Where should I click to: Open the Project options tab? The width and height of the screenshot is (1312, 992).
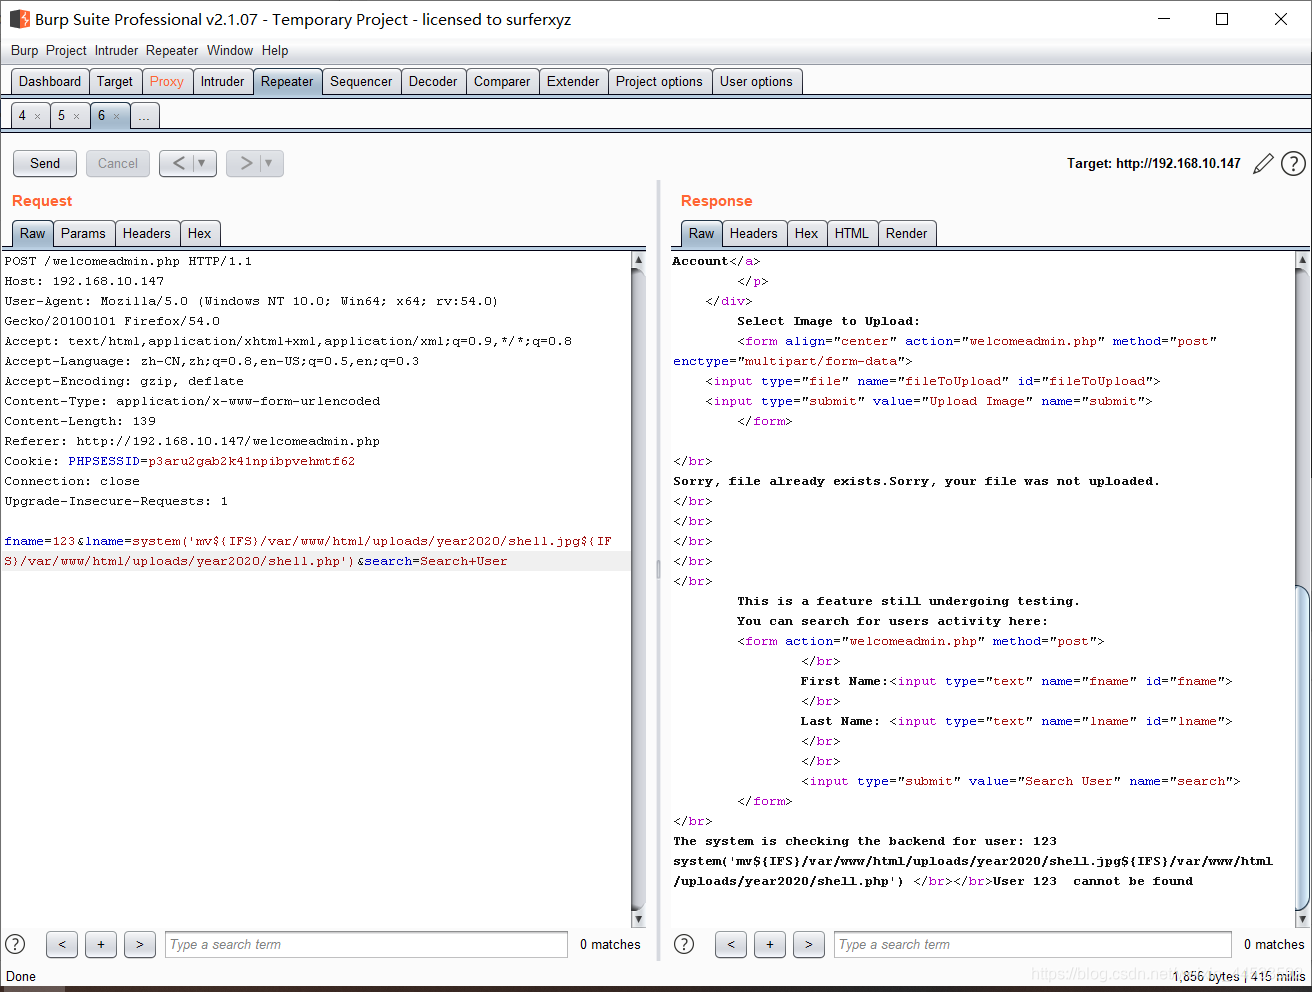pos(659,82)
